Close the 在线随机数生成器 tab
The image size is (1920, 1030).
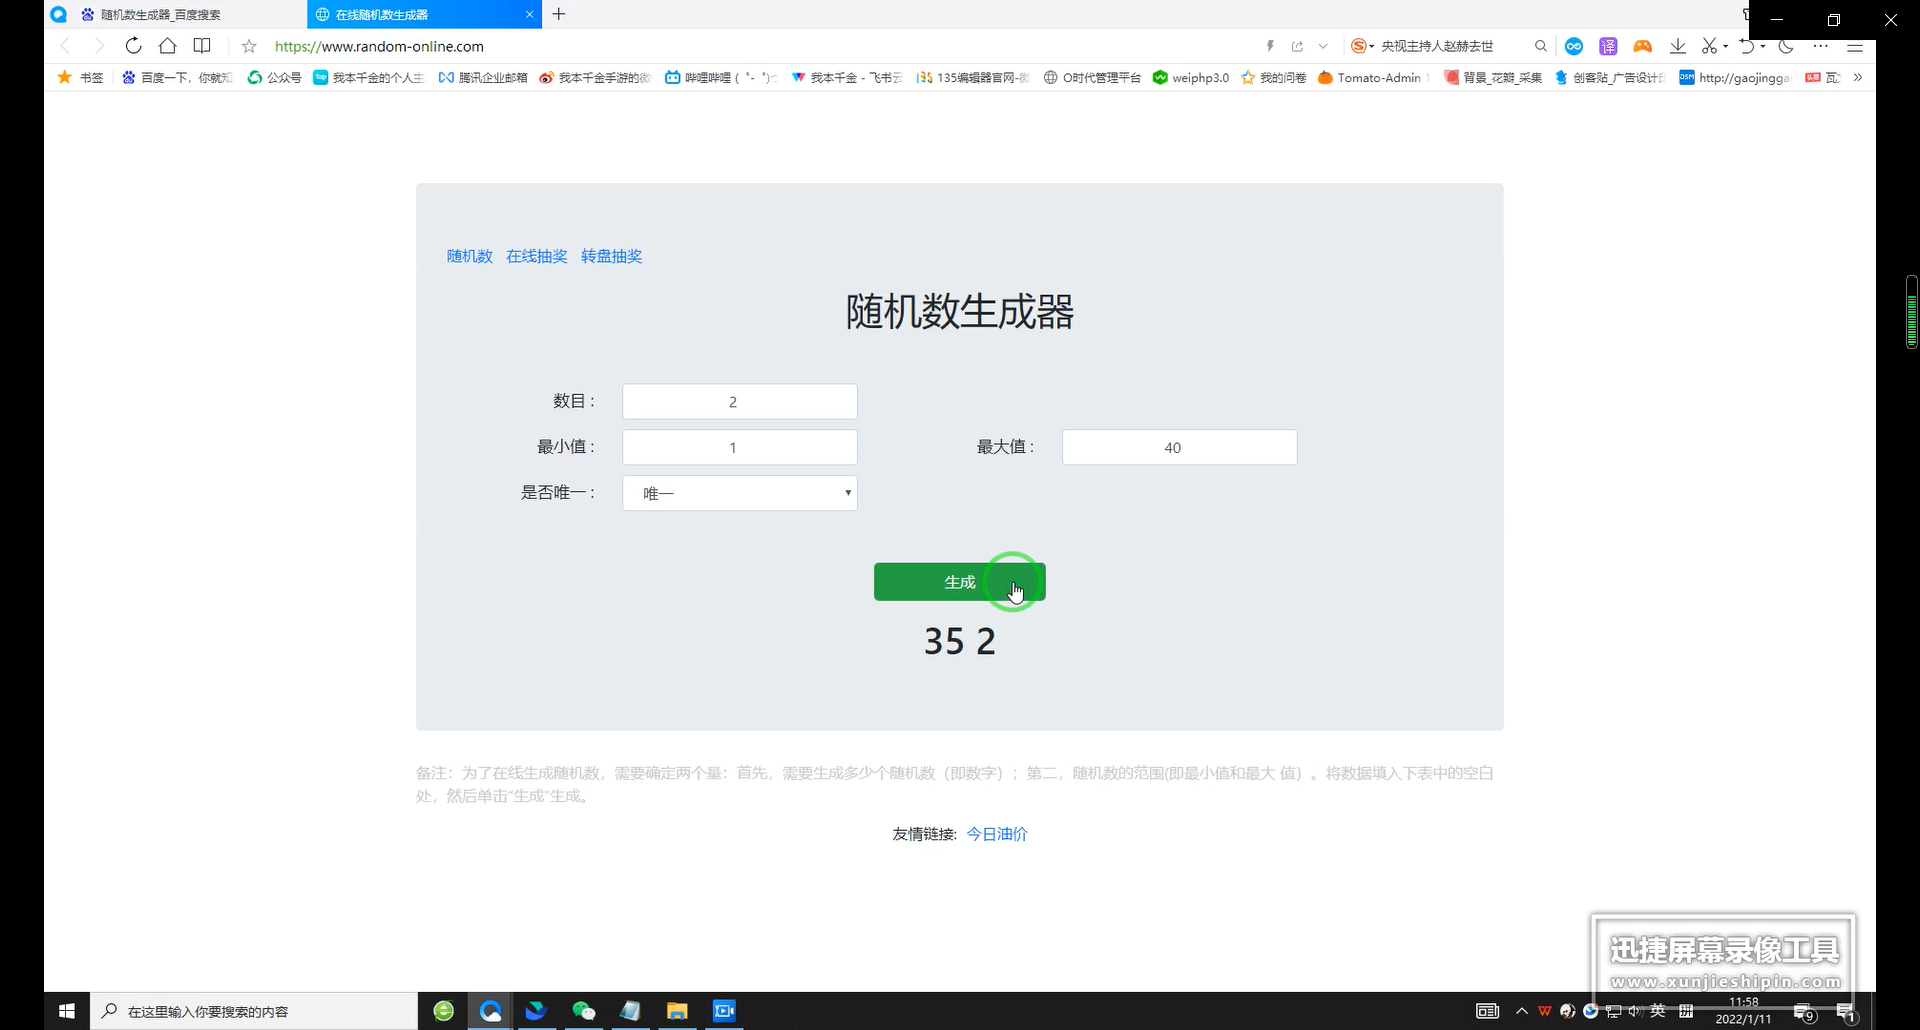tap(529, 14)
